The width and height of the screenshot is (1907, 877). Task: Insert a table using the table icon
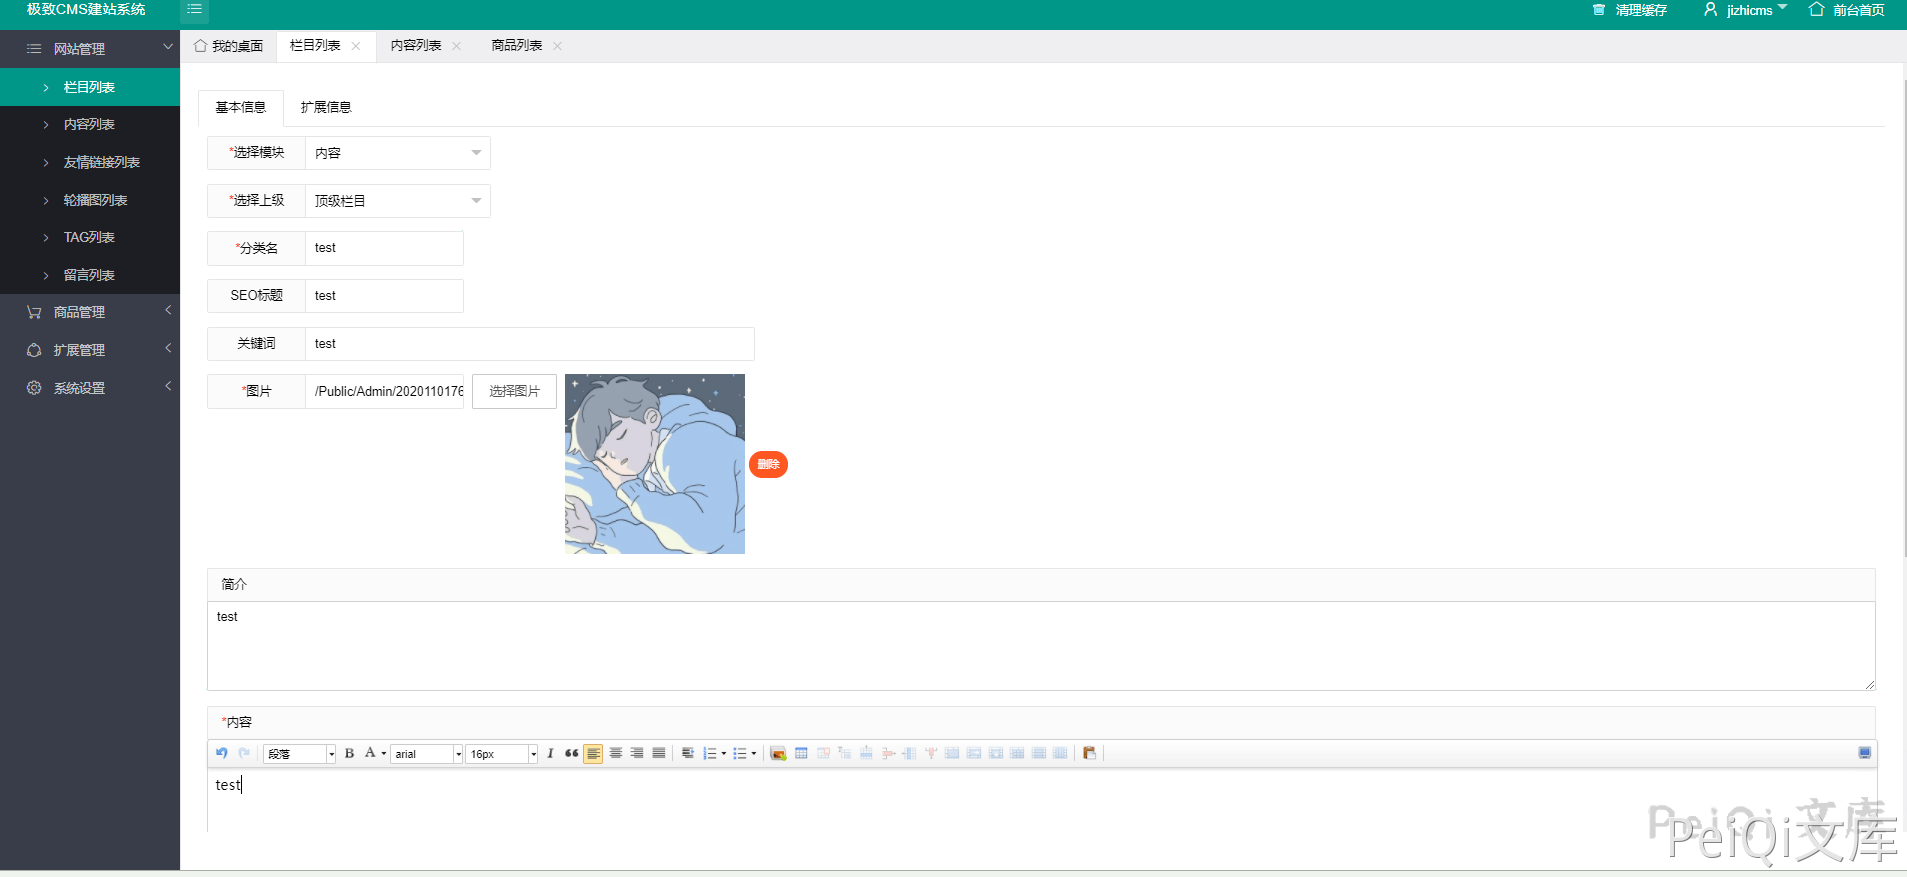(801, 753)
